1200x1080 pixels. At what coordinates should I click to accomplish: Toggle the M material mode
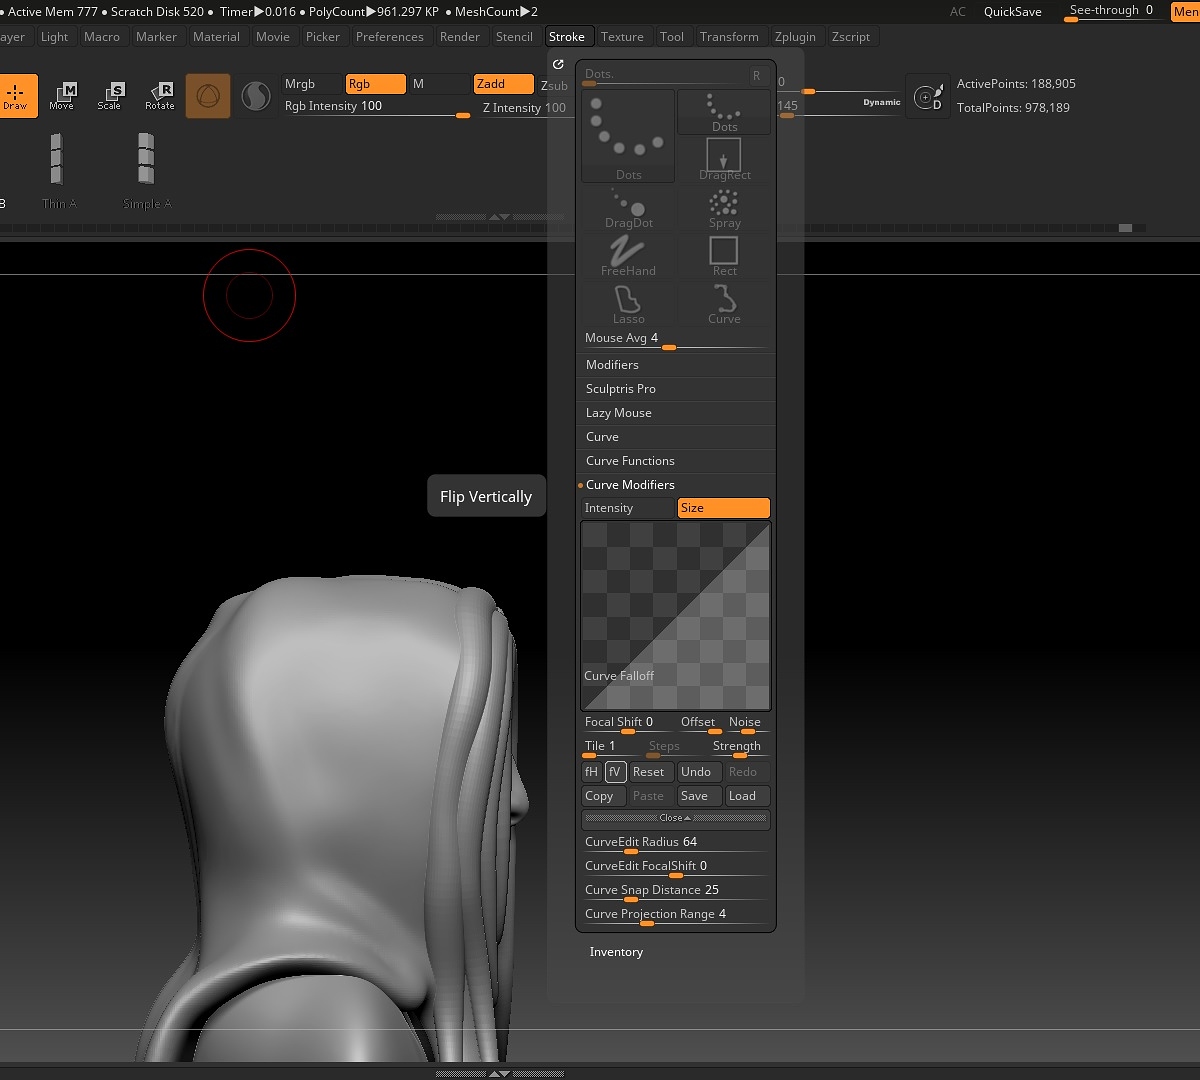click(439, 84)
